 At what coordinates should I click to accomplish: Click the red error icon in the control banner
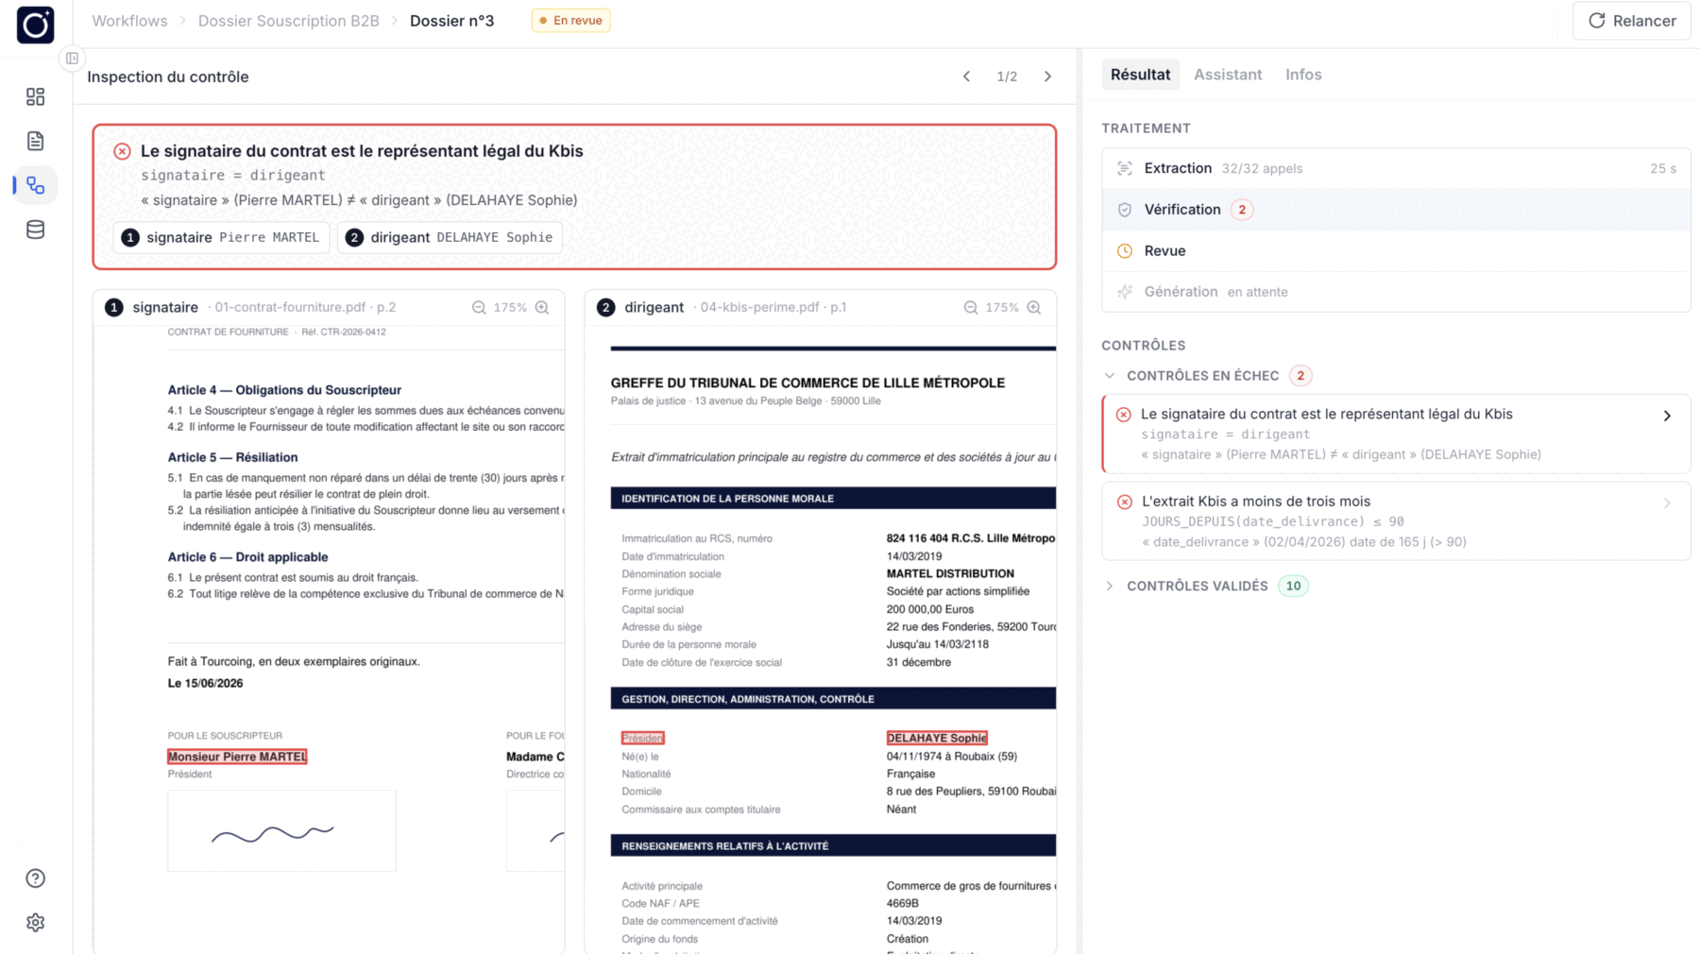click(x=122, y=151)
